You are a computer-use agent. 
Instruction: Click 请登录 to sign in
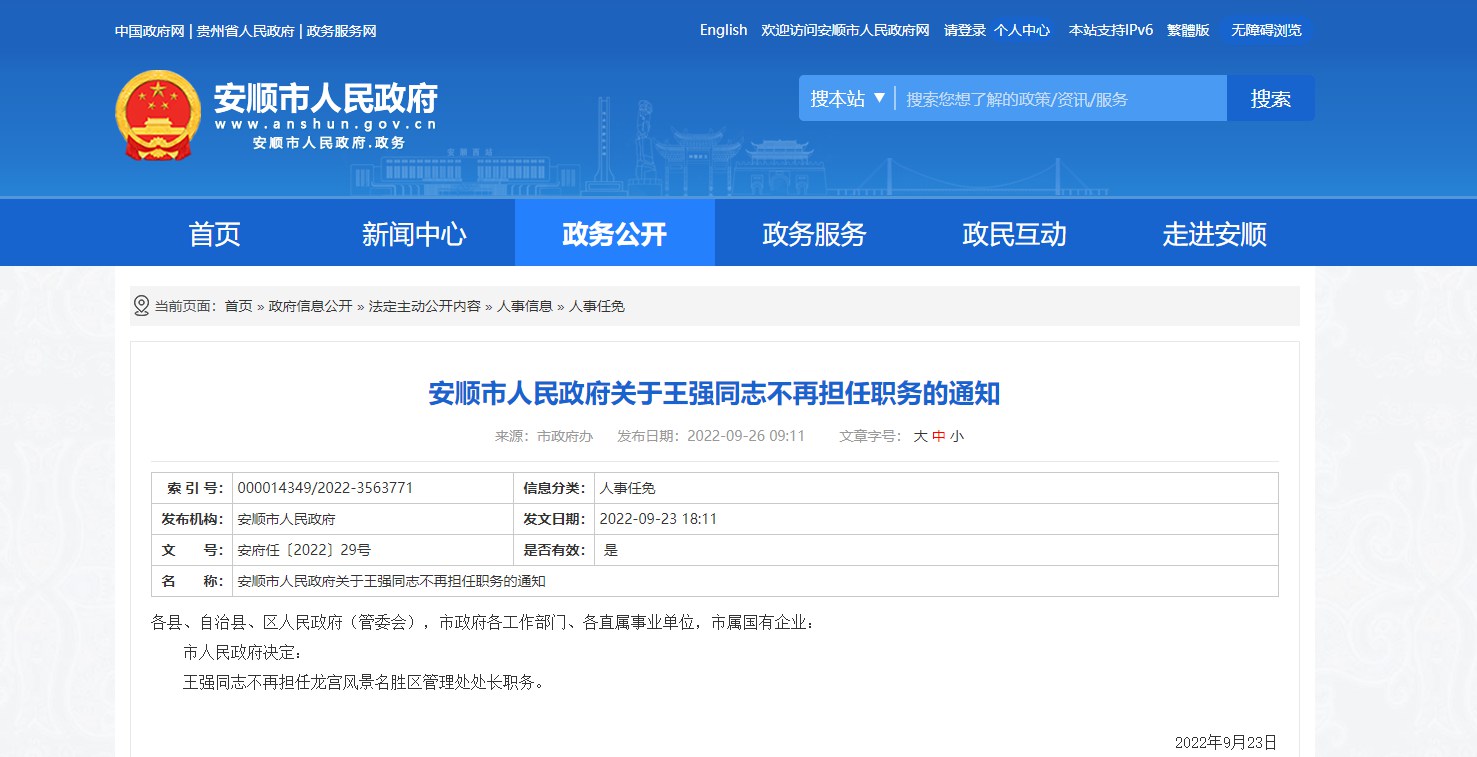click(965, 30)
